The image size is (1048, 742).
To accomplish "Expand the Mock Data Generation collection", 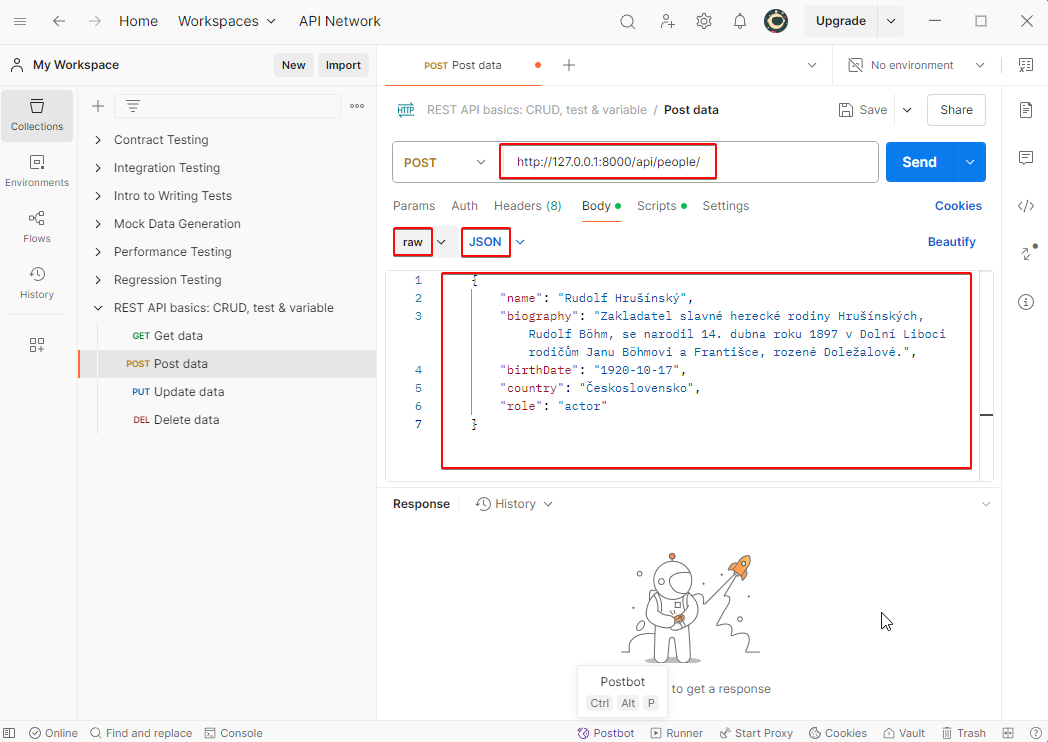I will [98, 224].
